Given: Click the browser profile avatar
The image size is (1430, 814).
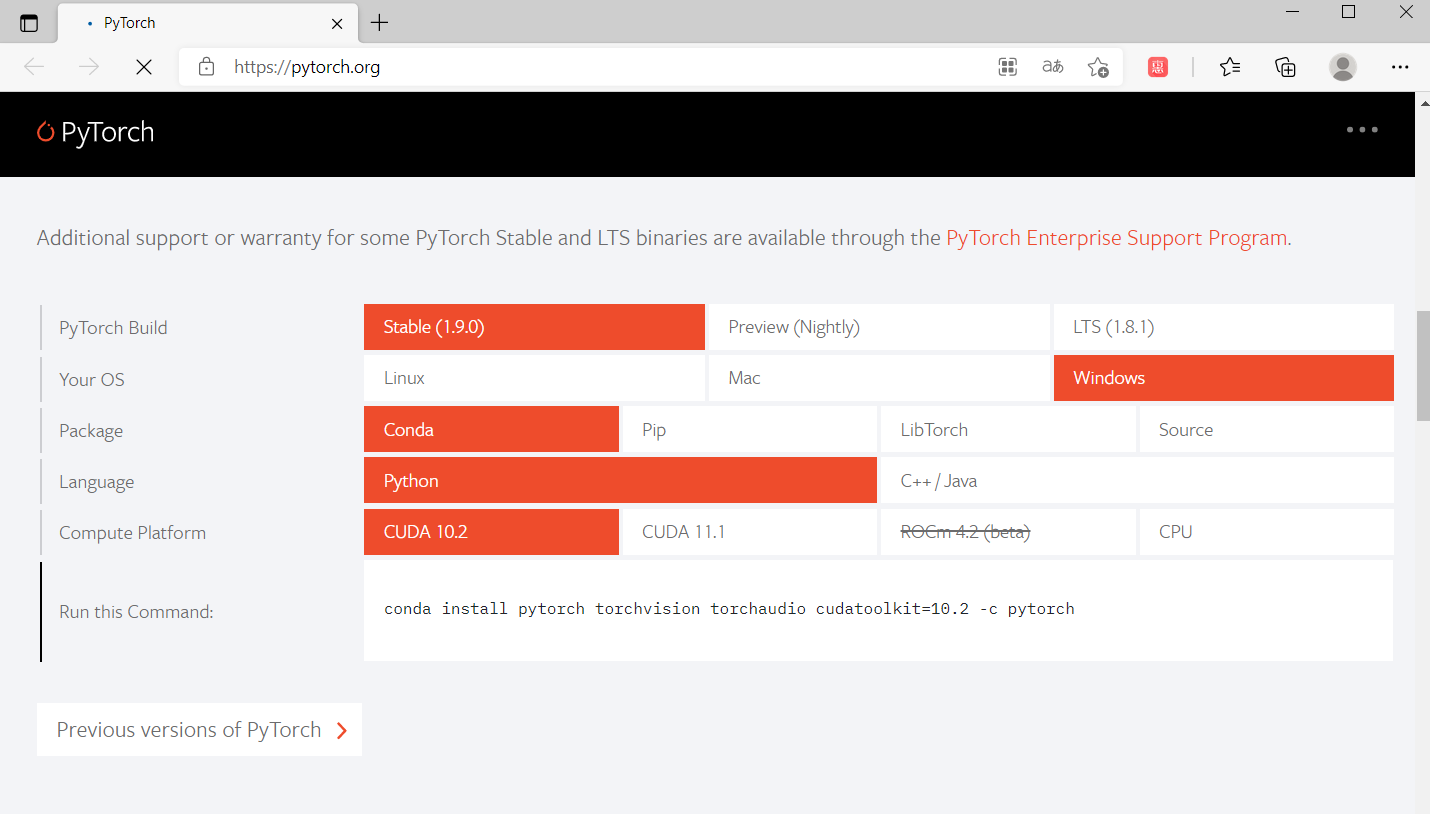Looking at the screenshot, I should pos(1343,67).
